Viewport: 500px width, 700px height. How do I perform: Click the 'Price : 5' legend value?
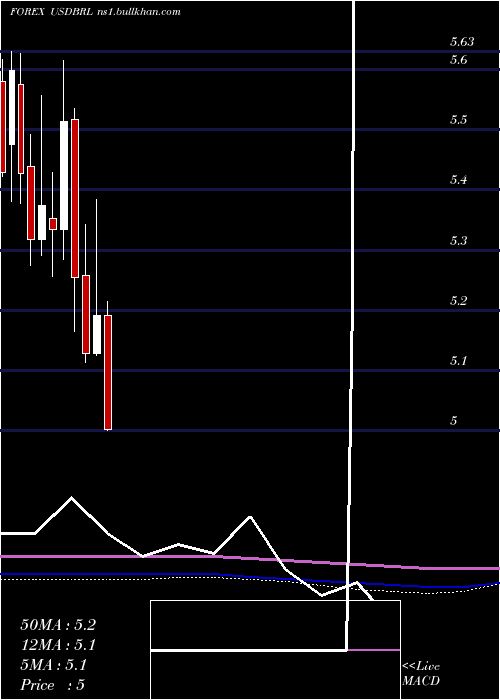(52, 685)
